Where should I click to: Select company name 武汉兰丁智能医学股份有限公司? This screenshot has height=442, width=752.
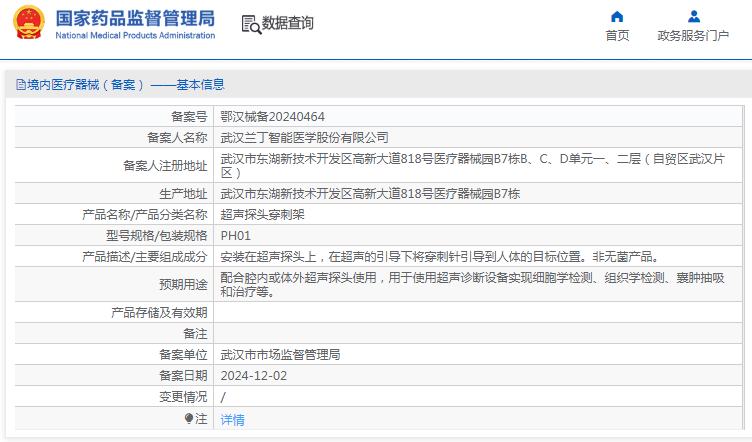pyautogui.click(x=304, y=138)
